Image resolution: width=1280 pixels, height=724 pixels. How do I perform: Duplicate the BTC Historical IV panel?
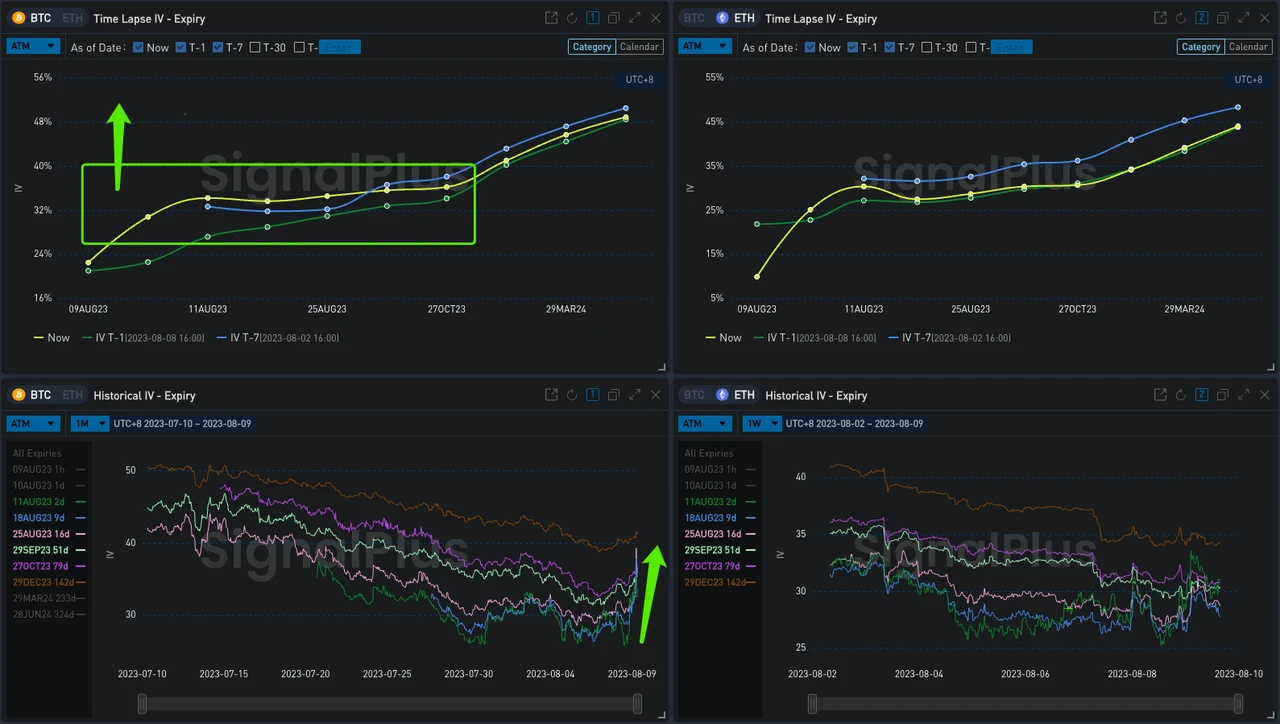click(614, 395)
